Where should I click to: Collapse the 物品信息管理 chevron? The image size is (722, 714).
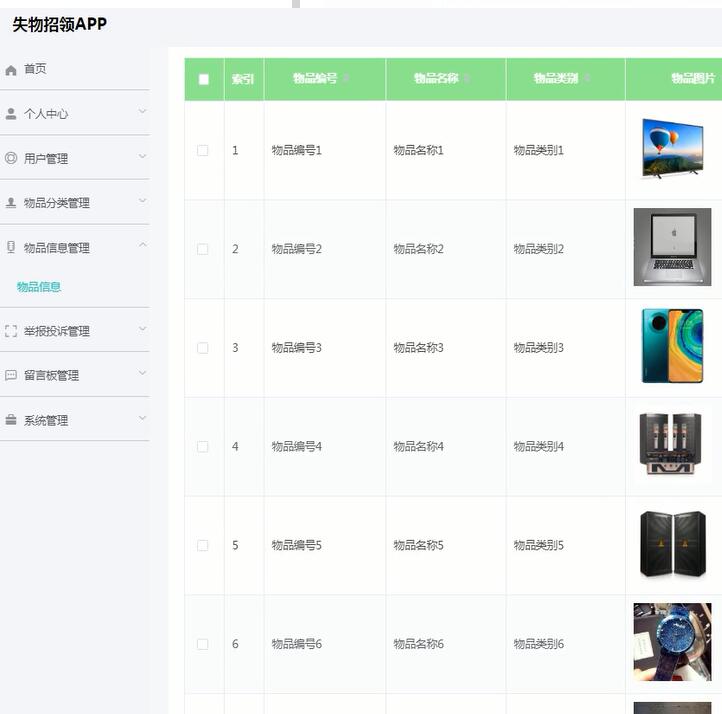(x=143, y=245)
